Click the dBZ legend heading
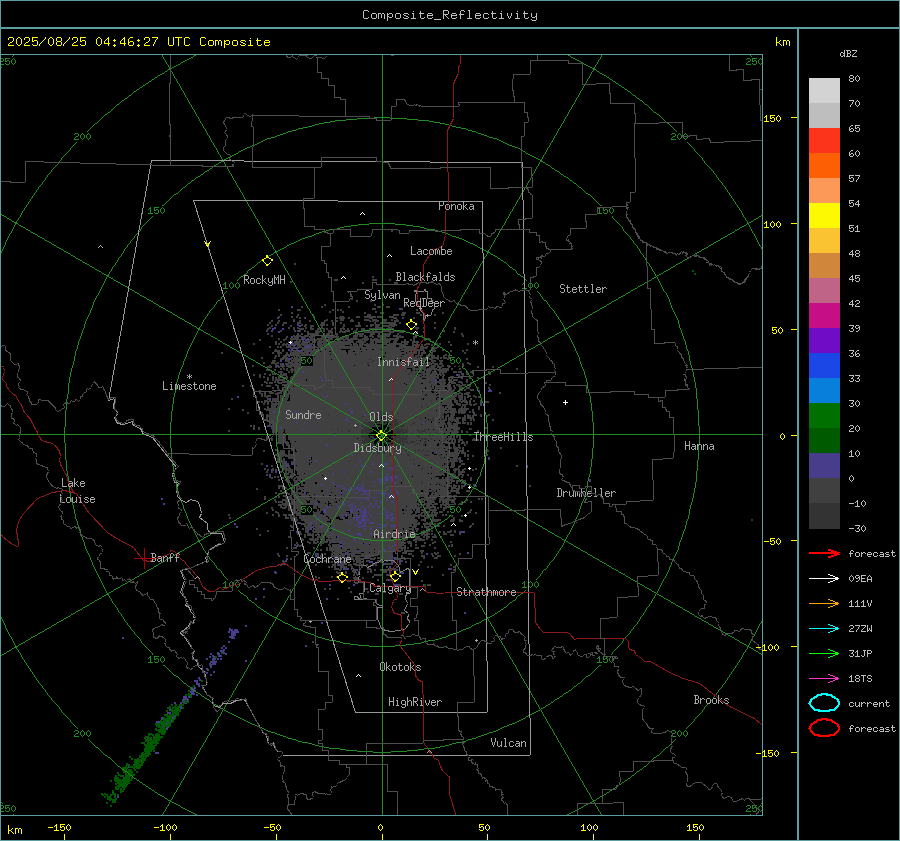 click(x=848, y=53)
